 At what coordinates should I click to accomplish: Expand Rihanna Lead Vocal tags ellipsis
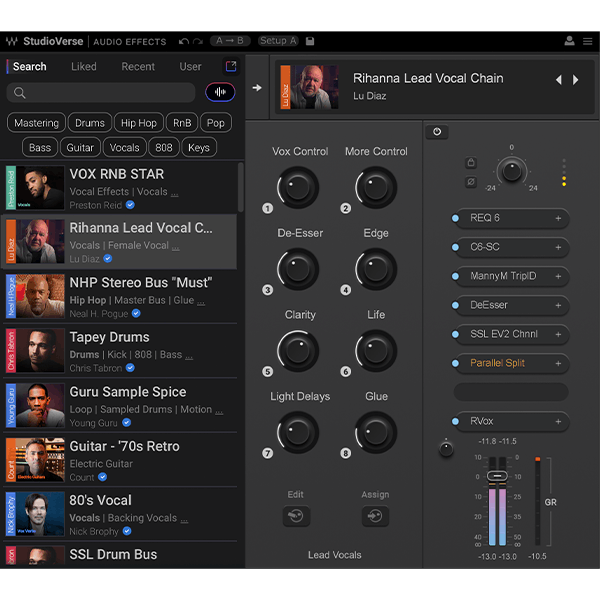point(175,248)
